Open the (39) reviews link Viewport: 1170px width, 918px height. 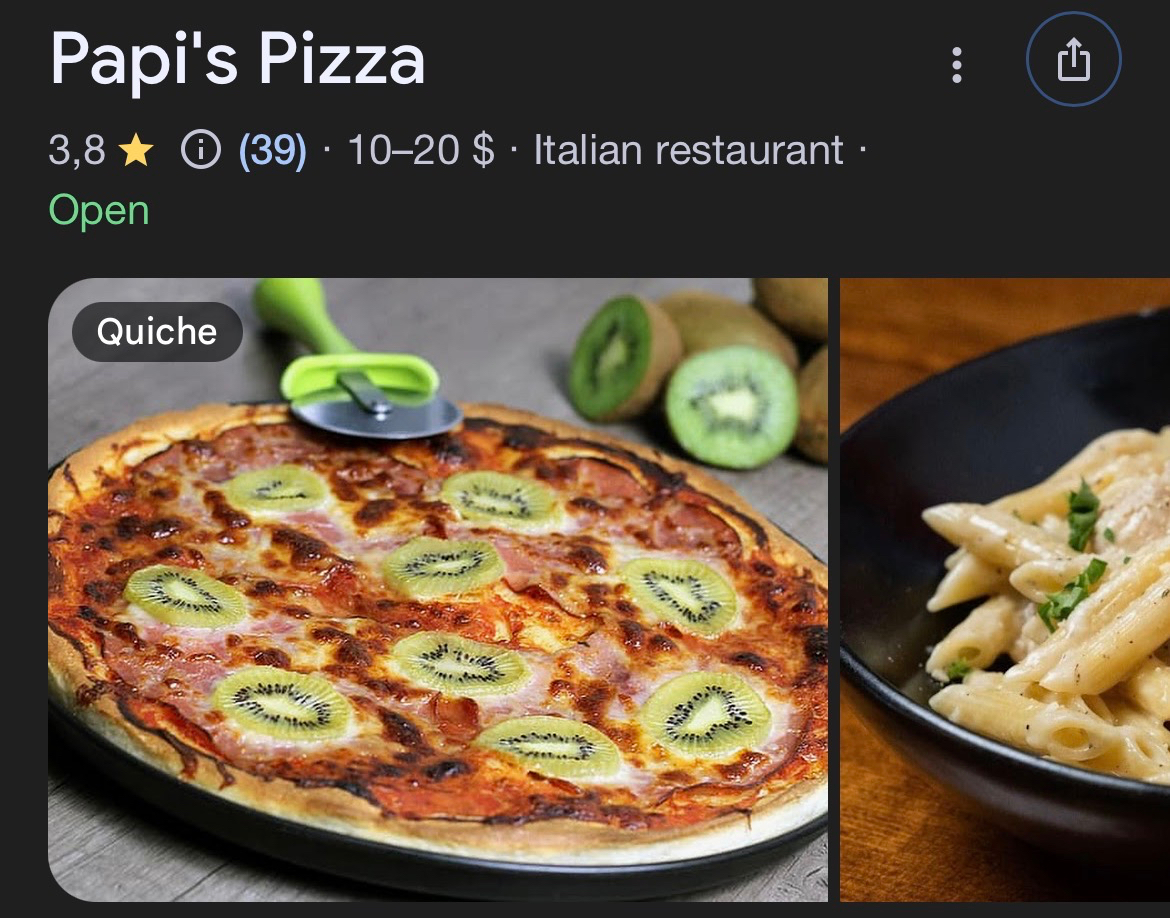(272, 150)
